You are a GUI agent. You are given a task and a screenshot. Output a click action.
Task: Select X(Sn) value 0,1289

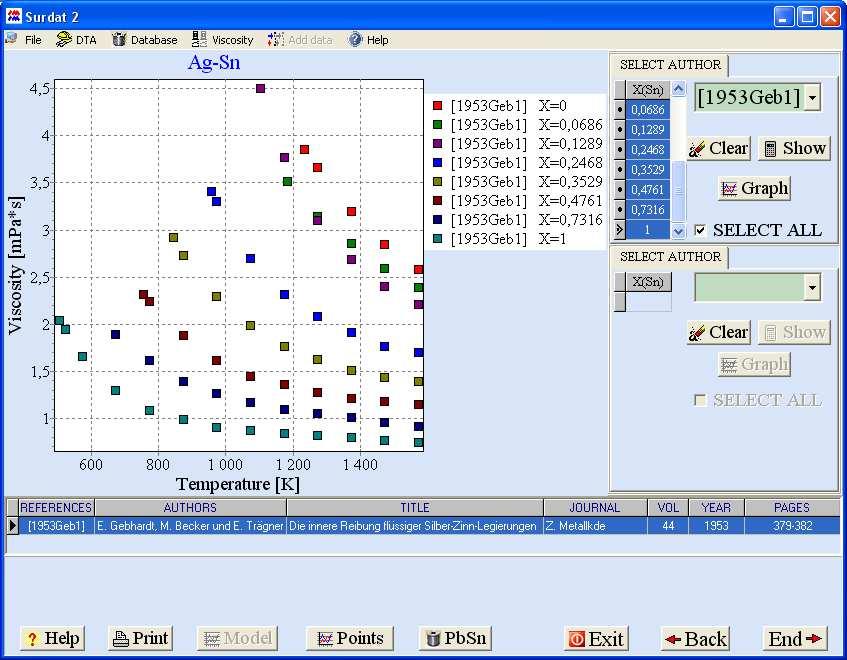648,130
